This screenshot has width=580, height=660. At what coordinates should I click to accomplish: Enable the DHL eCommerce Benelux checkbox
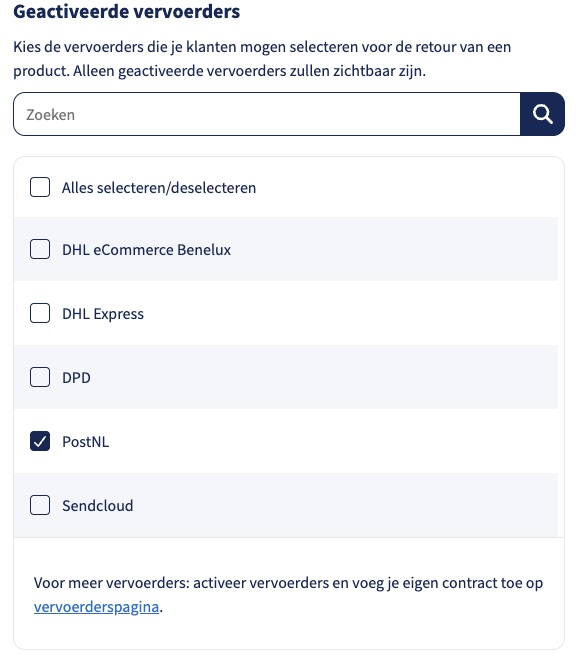pos(40,249)
